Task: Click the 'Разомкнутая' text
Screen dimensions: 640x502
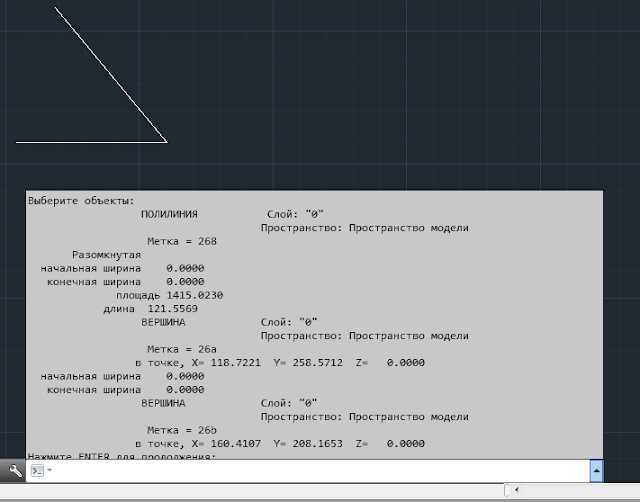Action: (x=107, y=255)
